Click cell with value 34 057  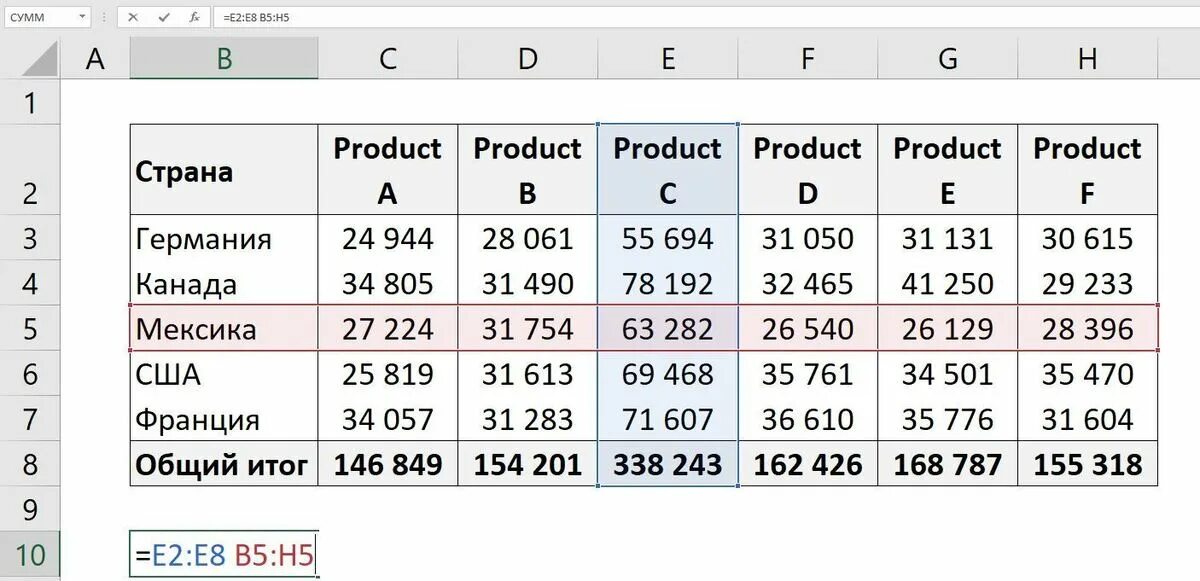click(388, 418)
